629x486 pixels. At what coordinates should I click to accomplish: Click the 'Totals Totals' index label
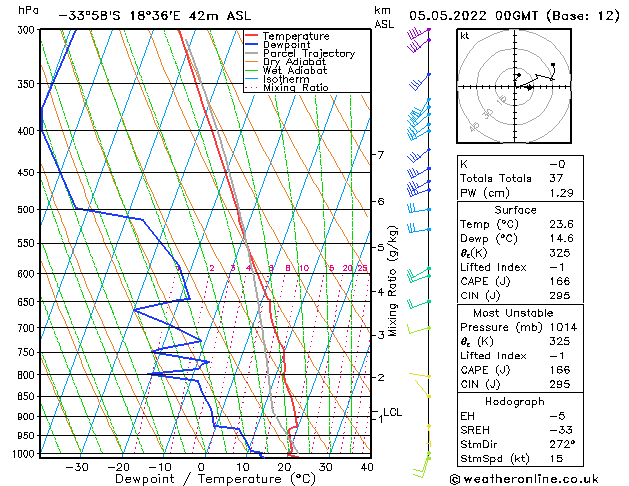coord(495,178)
